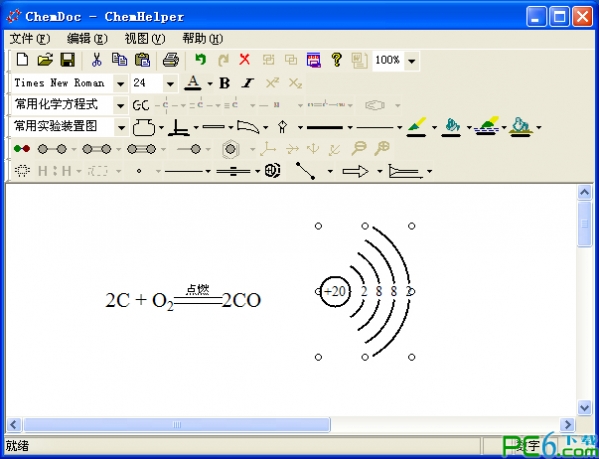The image size is (599, 459).
Task: Click the green Undo arrow icon
Action: [200, 60]
